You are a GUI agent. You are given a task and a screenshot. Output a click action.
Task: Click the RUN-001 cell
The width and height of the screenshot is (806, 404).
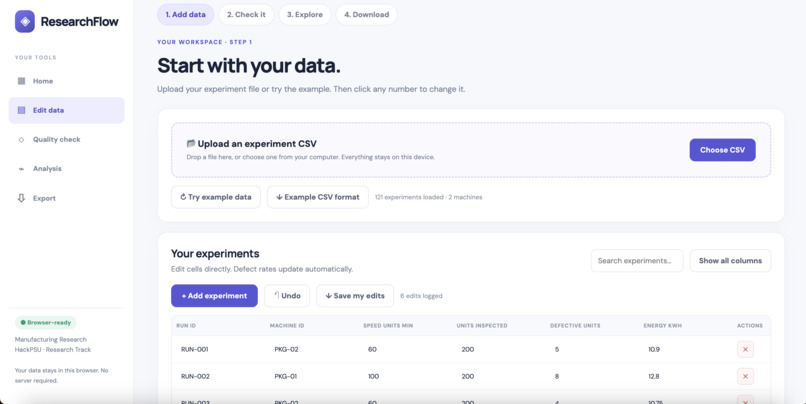coord(194,350)
